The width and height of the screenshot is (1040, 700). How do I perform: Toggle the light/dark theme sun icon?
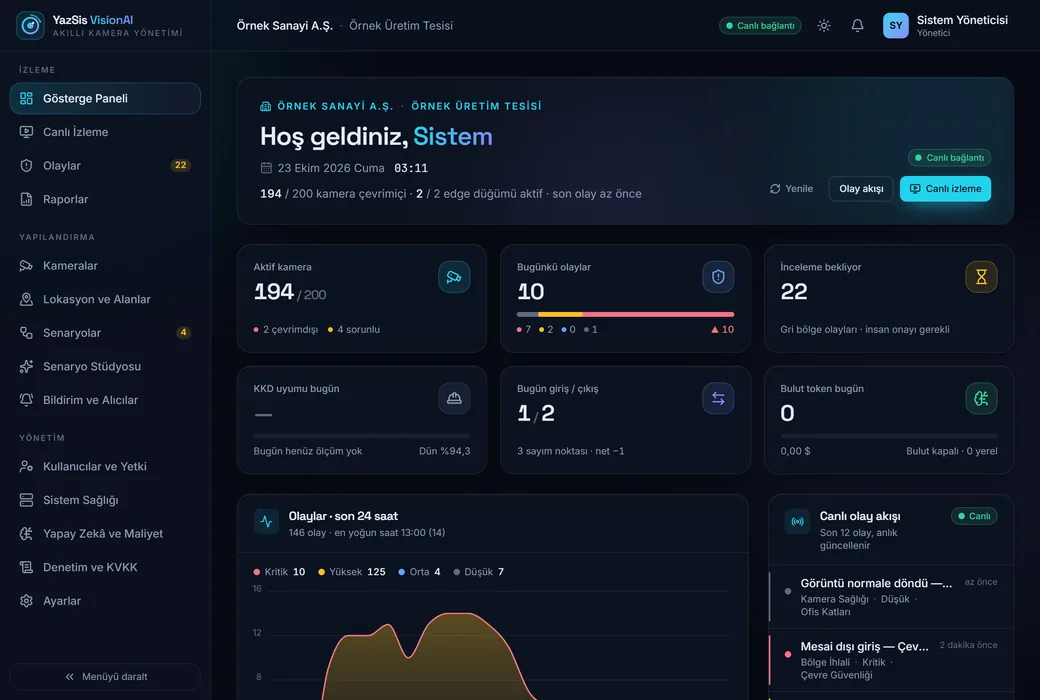(824, 25)
